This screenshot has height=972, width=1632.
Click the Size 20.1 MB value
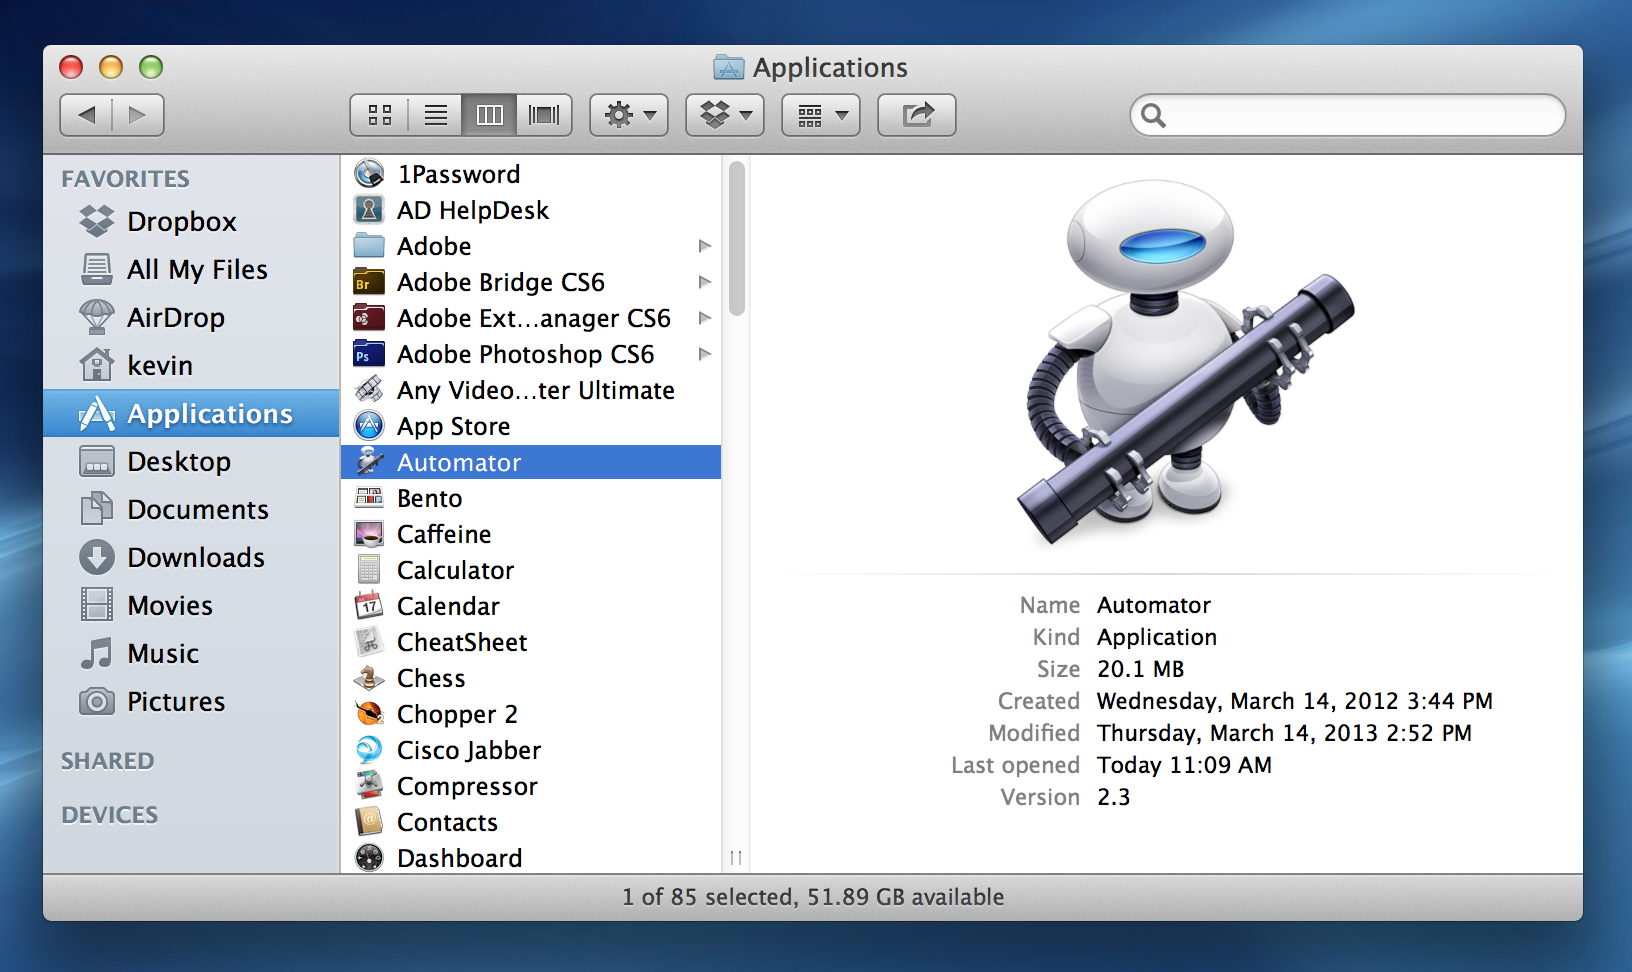click(x=1140, y=669)
